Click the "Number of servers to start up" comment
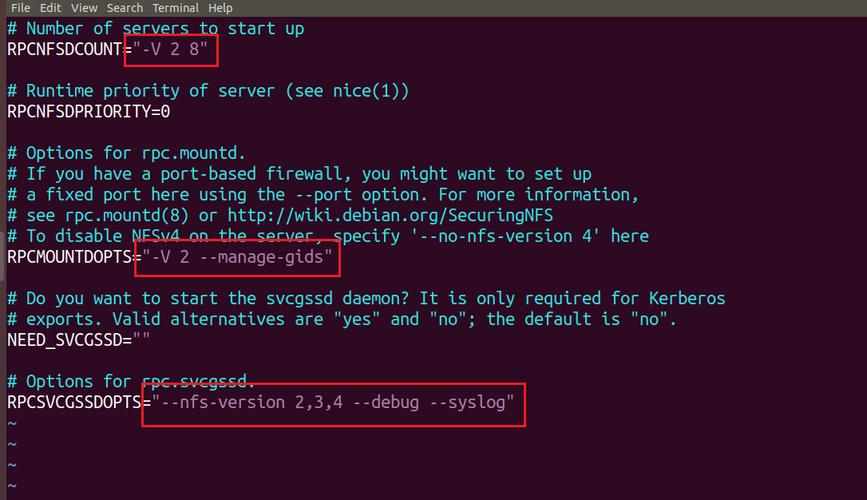Screen dimensions: 867x500 point(165,28)
